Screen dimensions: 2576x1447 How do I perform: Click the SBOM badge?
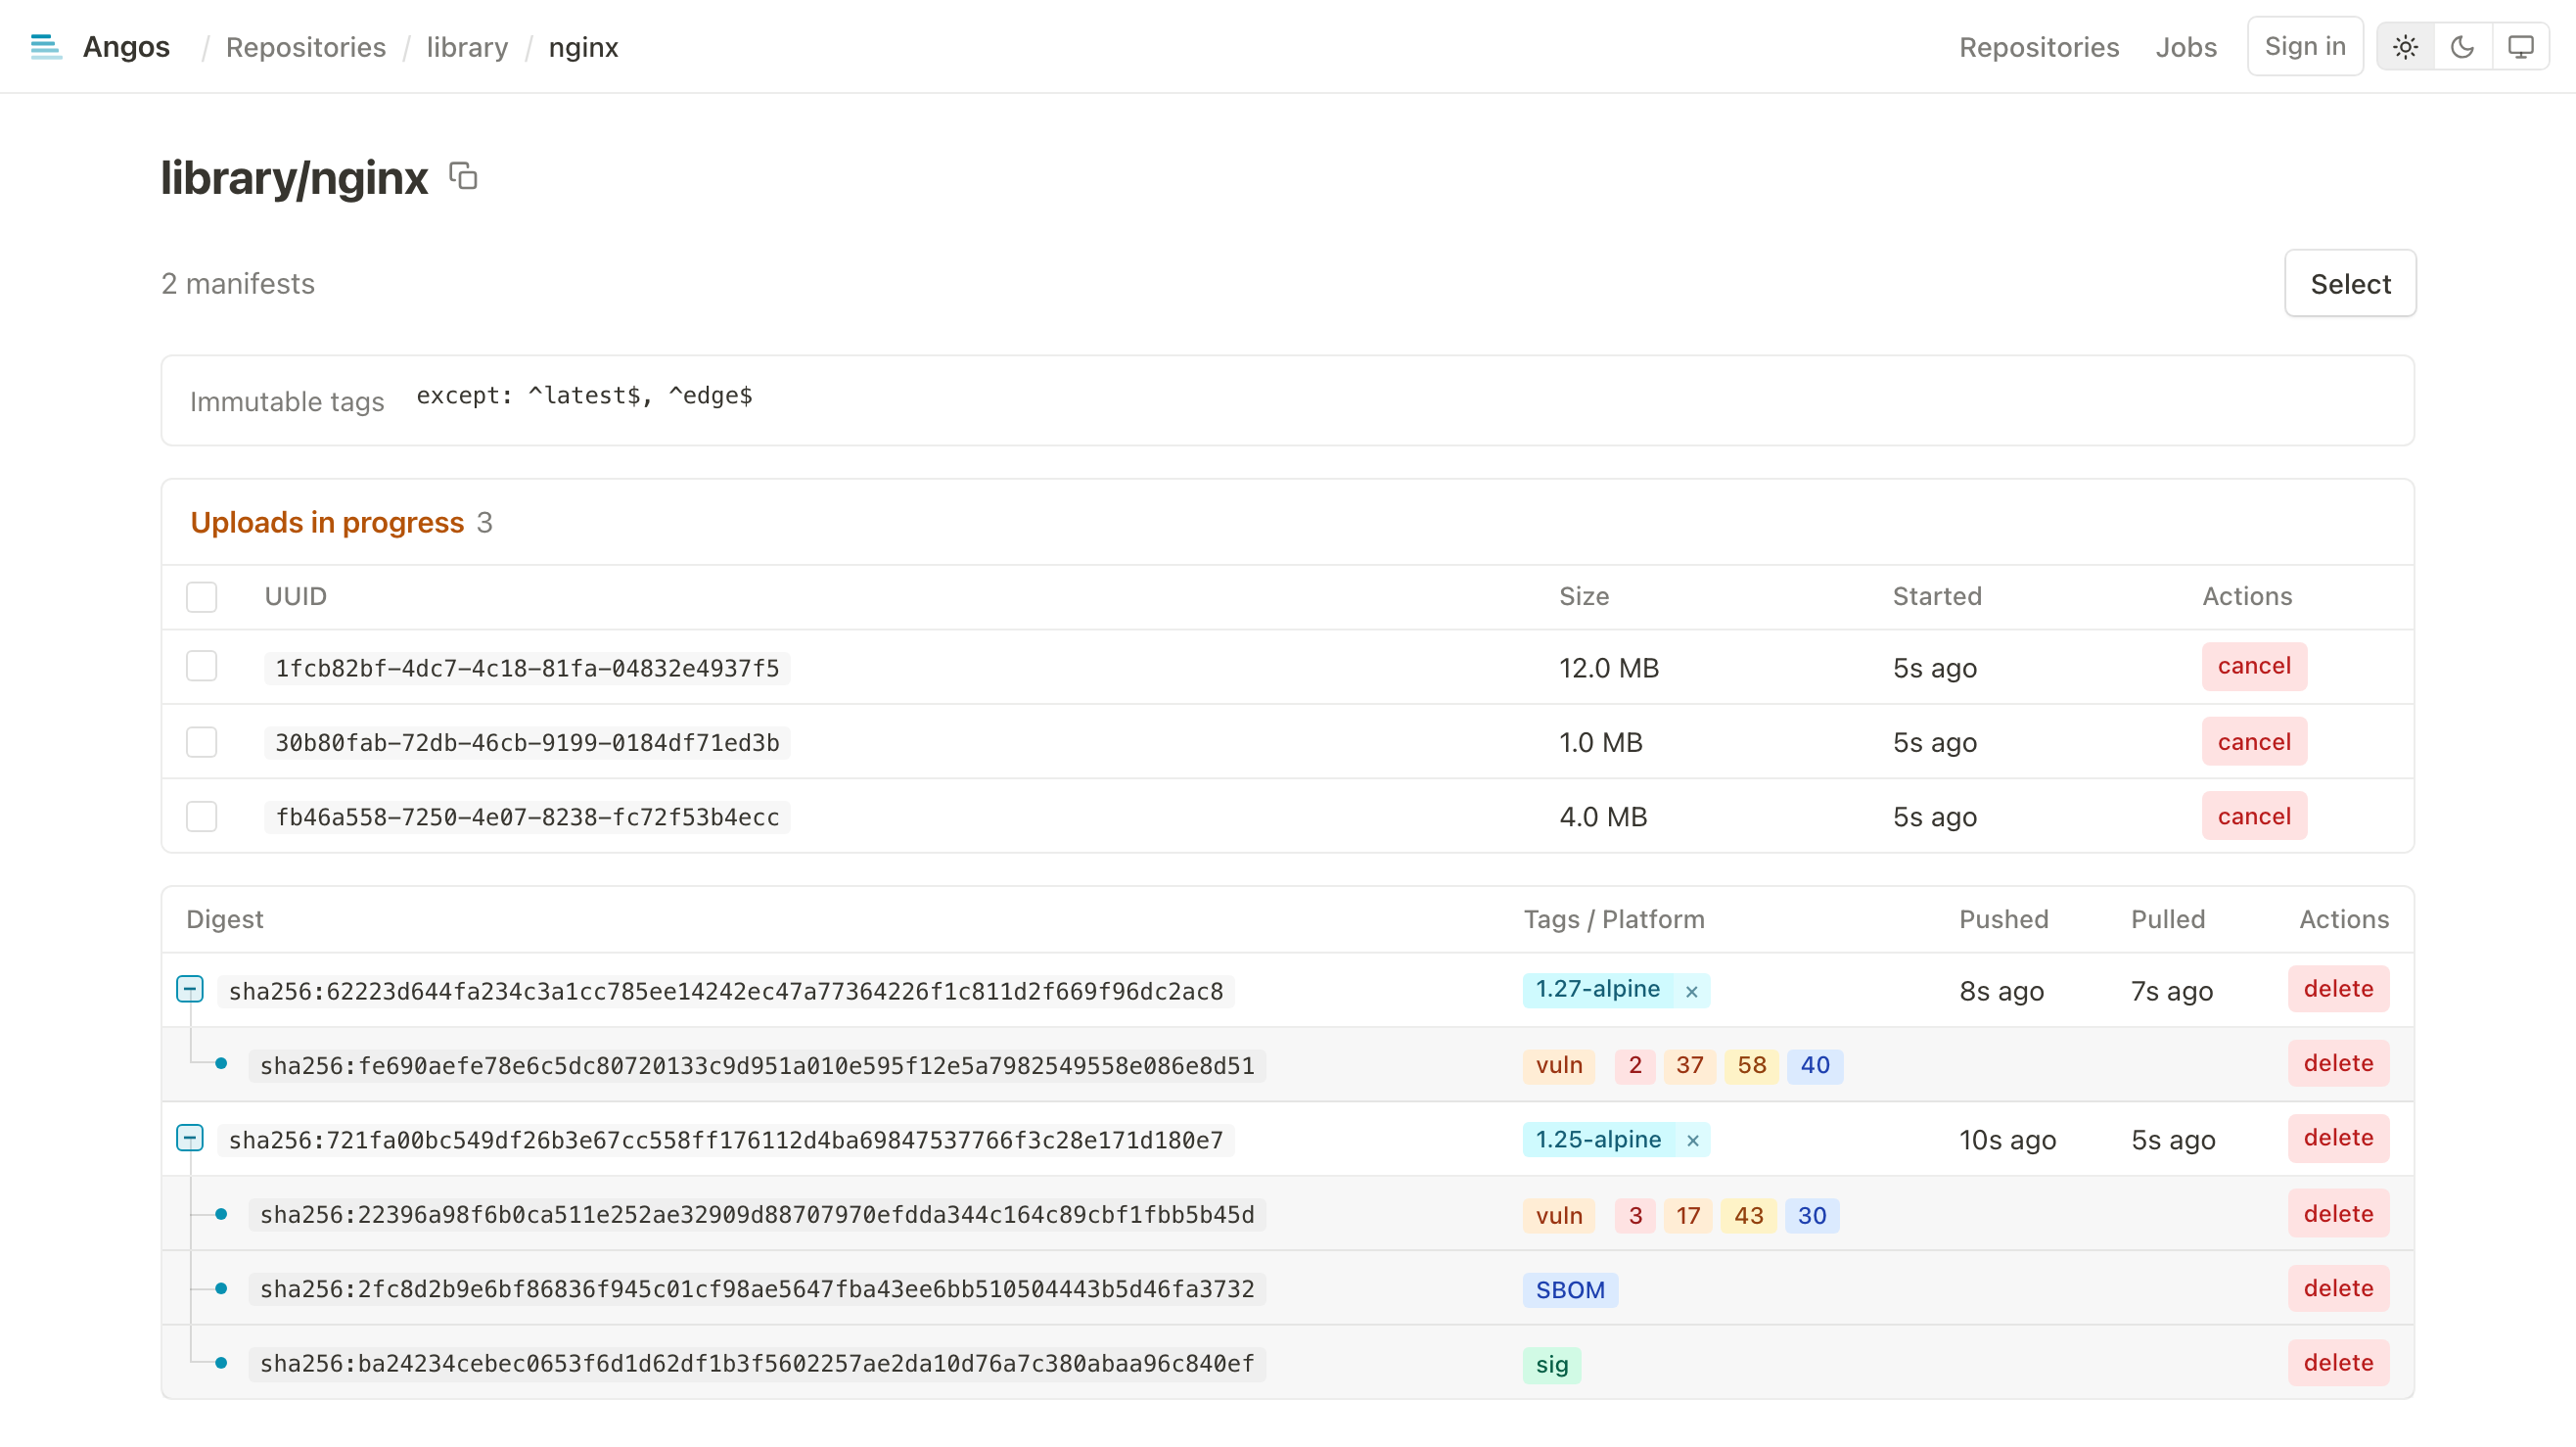point(1570,1291)
